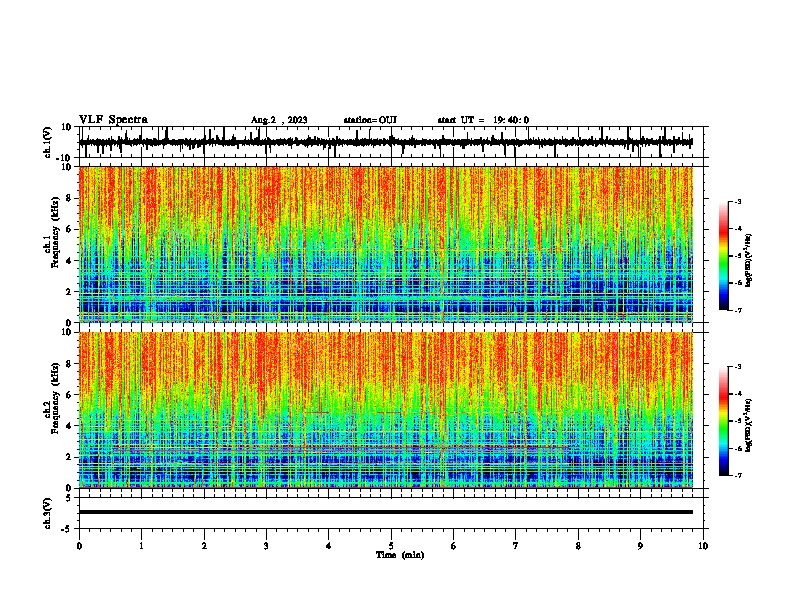The height and width of the screenshot is (612, 792).
Task: Click the ch.2 color scale log(PSD) unit label
Action: coord(749,425)
